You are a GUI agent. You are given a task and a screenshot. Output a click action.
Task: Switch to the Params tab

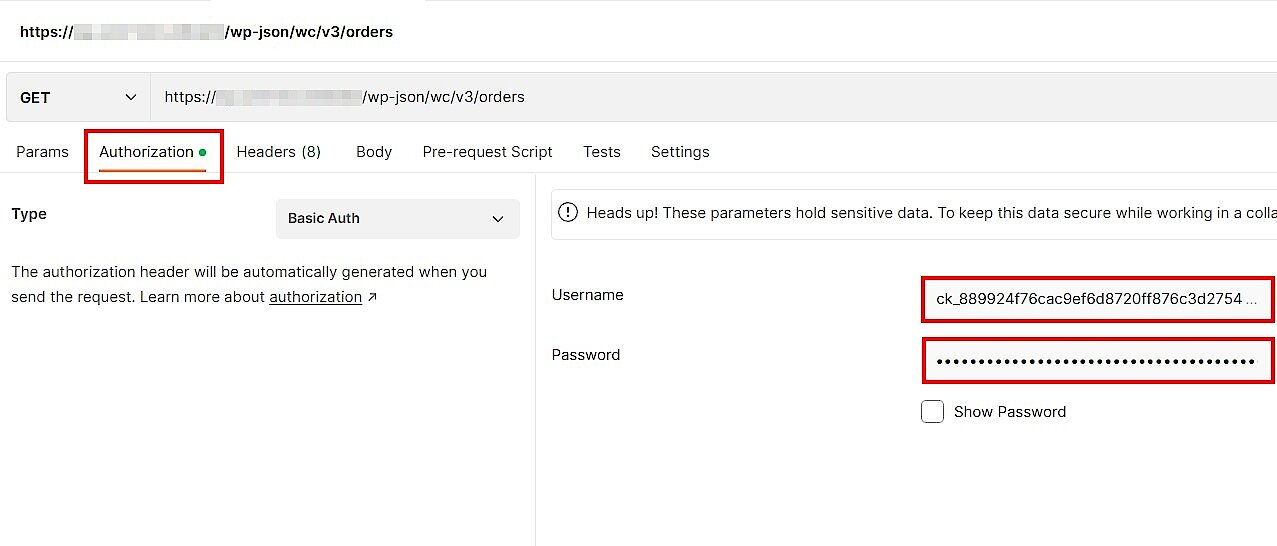pos(42,152)
